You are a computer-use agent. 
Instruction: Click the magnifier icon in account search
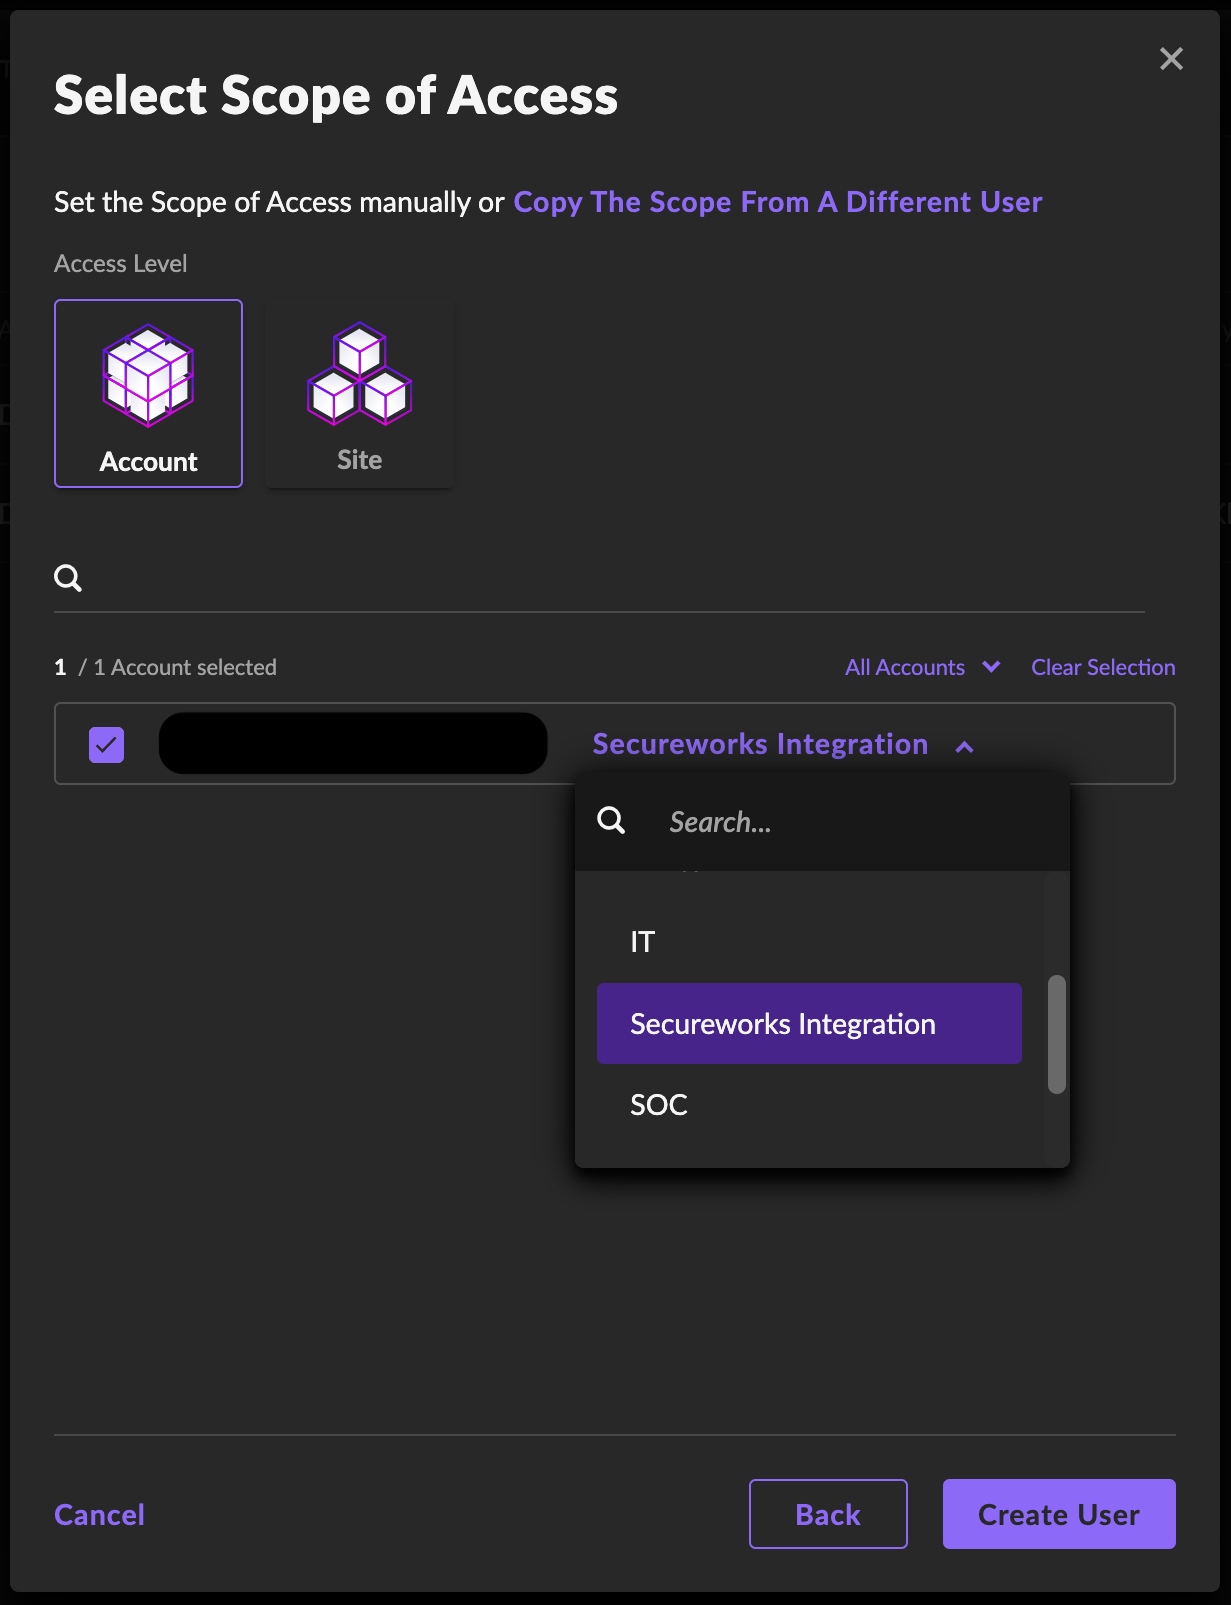click(x=68, y=578)
